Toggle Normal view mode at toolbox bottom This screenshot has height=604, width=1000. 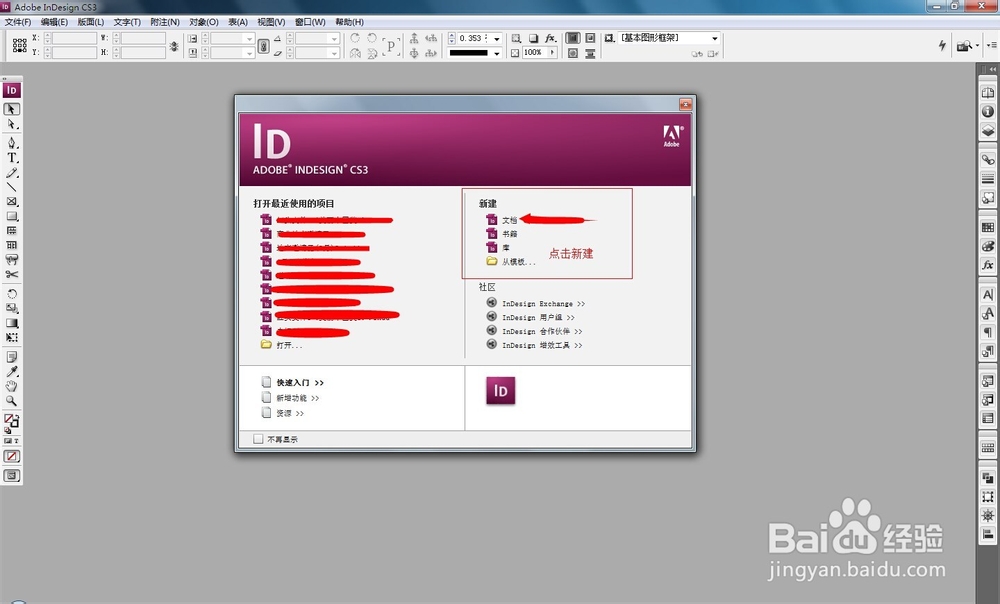11,476
